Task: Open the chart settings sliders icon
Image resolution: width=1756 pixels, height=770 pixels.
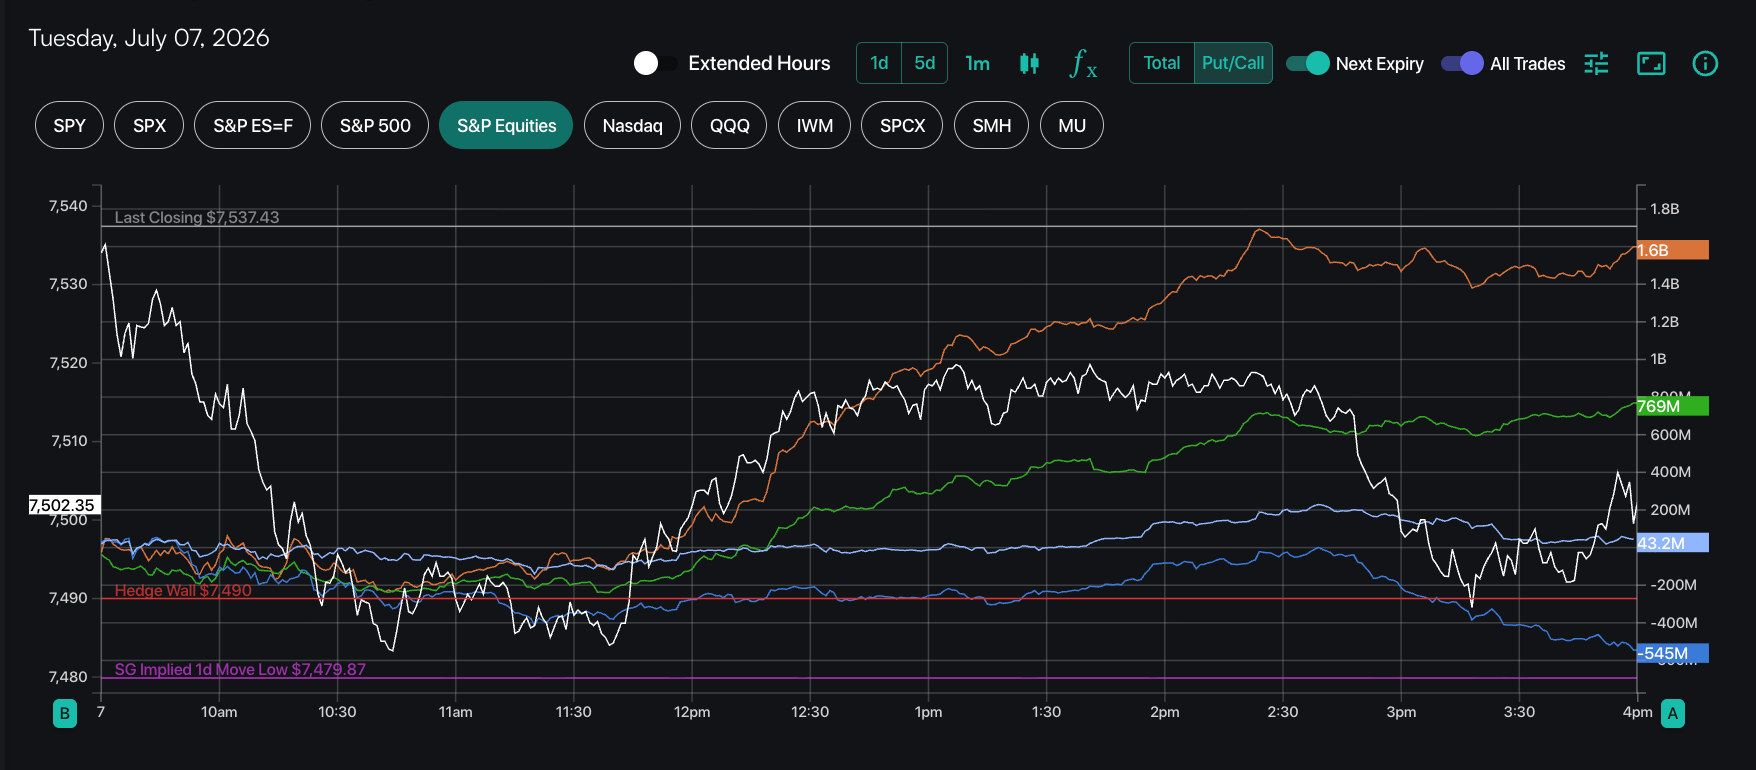Action: pyautogui.click(x=1597, y=64)
